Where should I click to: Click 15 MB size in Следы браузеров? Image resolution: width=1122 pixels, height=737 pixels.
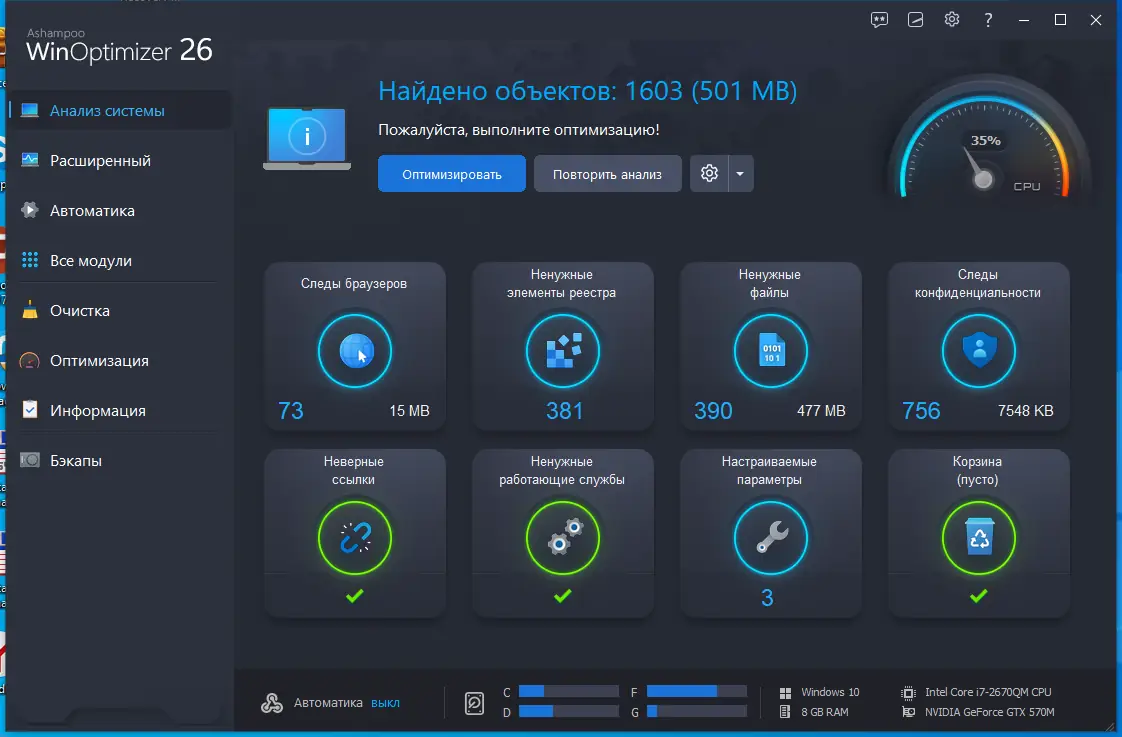coord(409,411)
